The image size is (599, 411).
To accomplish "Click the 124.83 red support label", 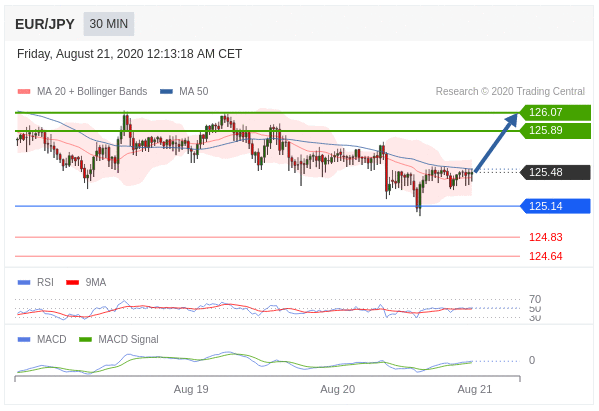I will (x=546, y=237).
